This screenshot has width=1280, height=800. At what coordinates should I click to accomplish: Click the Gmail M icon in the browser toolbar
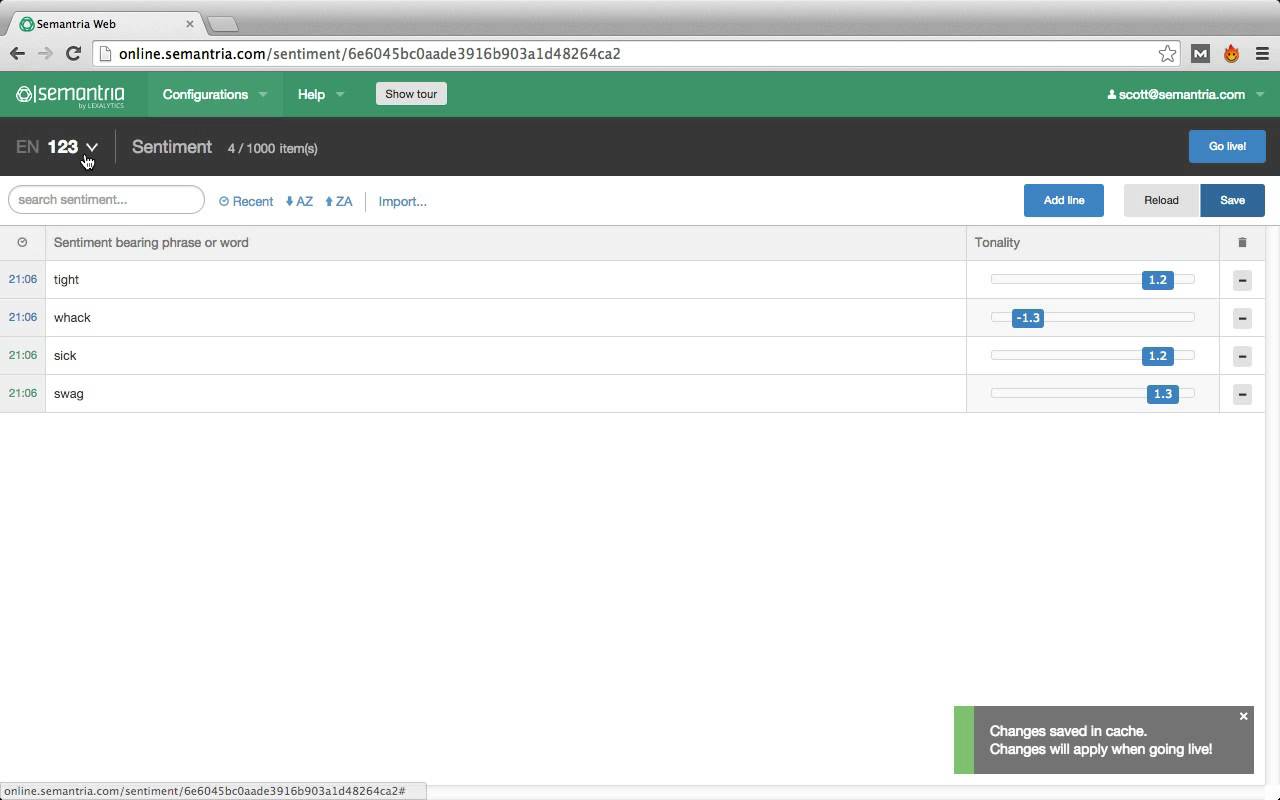tap(1200, 54)
